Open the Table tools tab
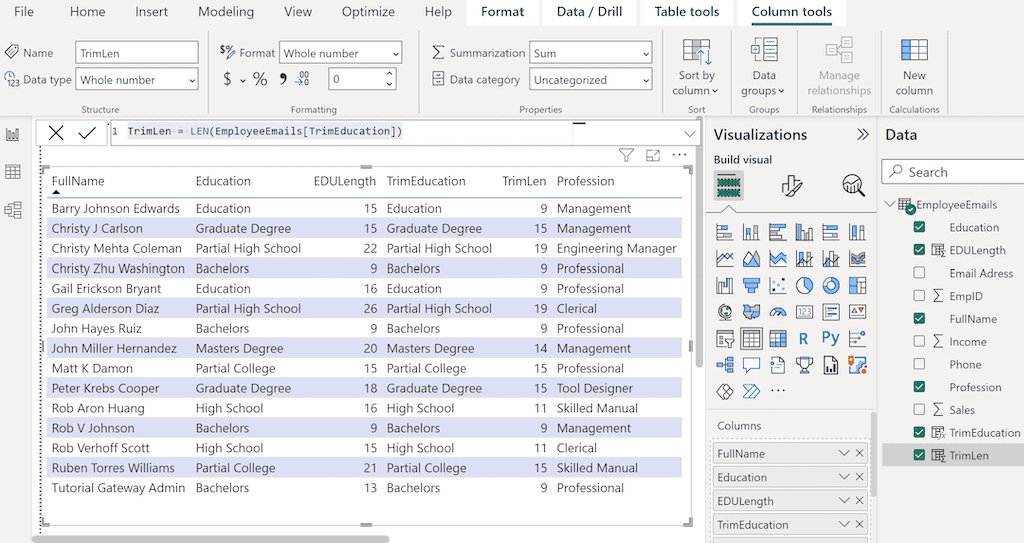This screenshot has width=1024, height=543. pyautogui.click(x=687, y=12)
